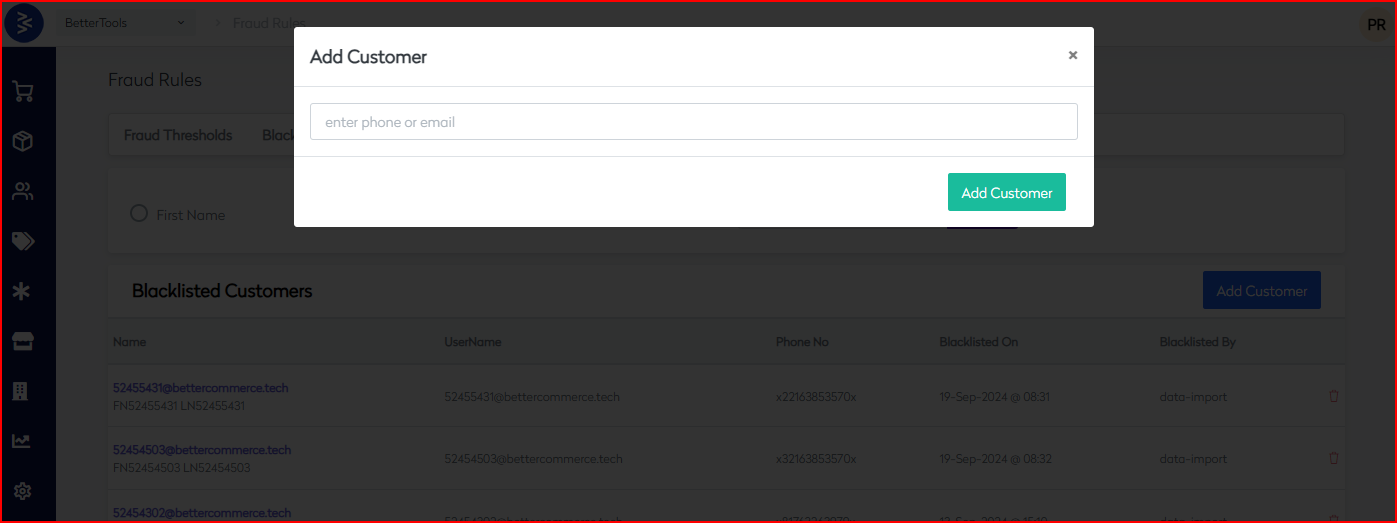Image resolution: width=1397 pixels, height=523 pixels.
Task: Click the BetterCommerce logo icon
Action: pos(24,24)
